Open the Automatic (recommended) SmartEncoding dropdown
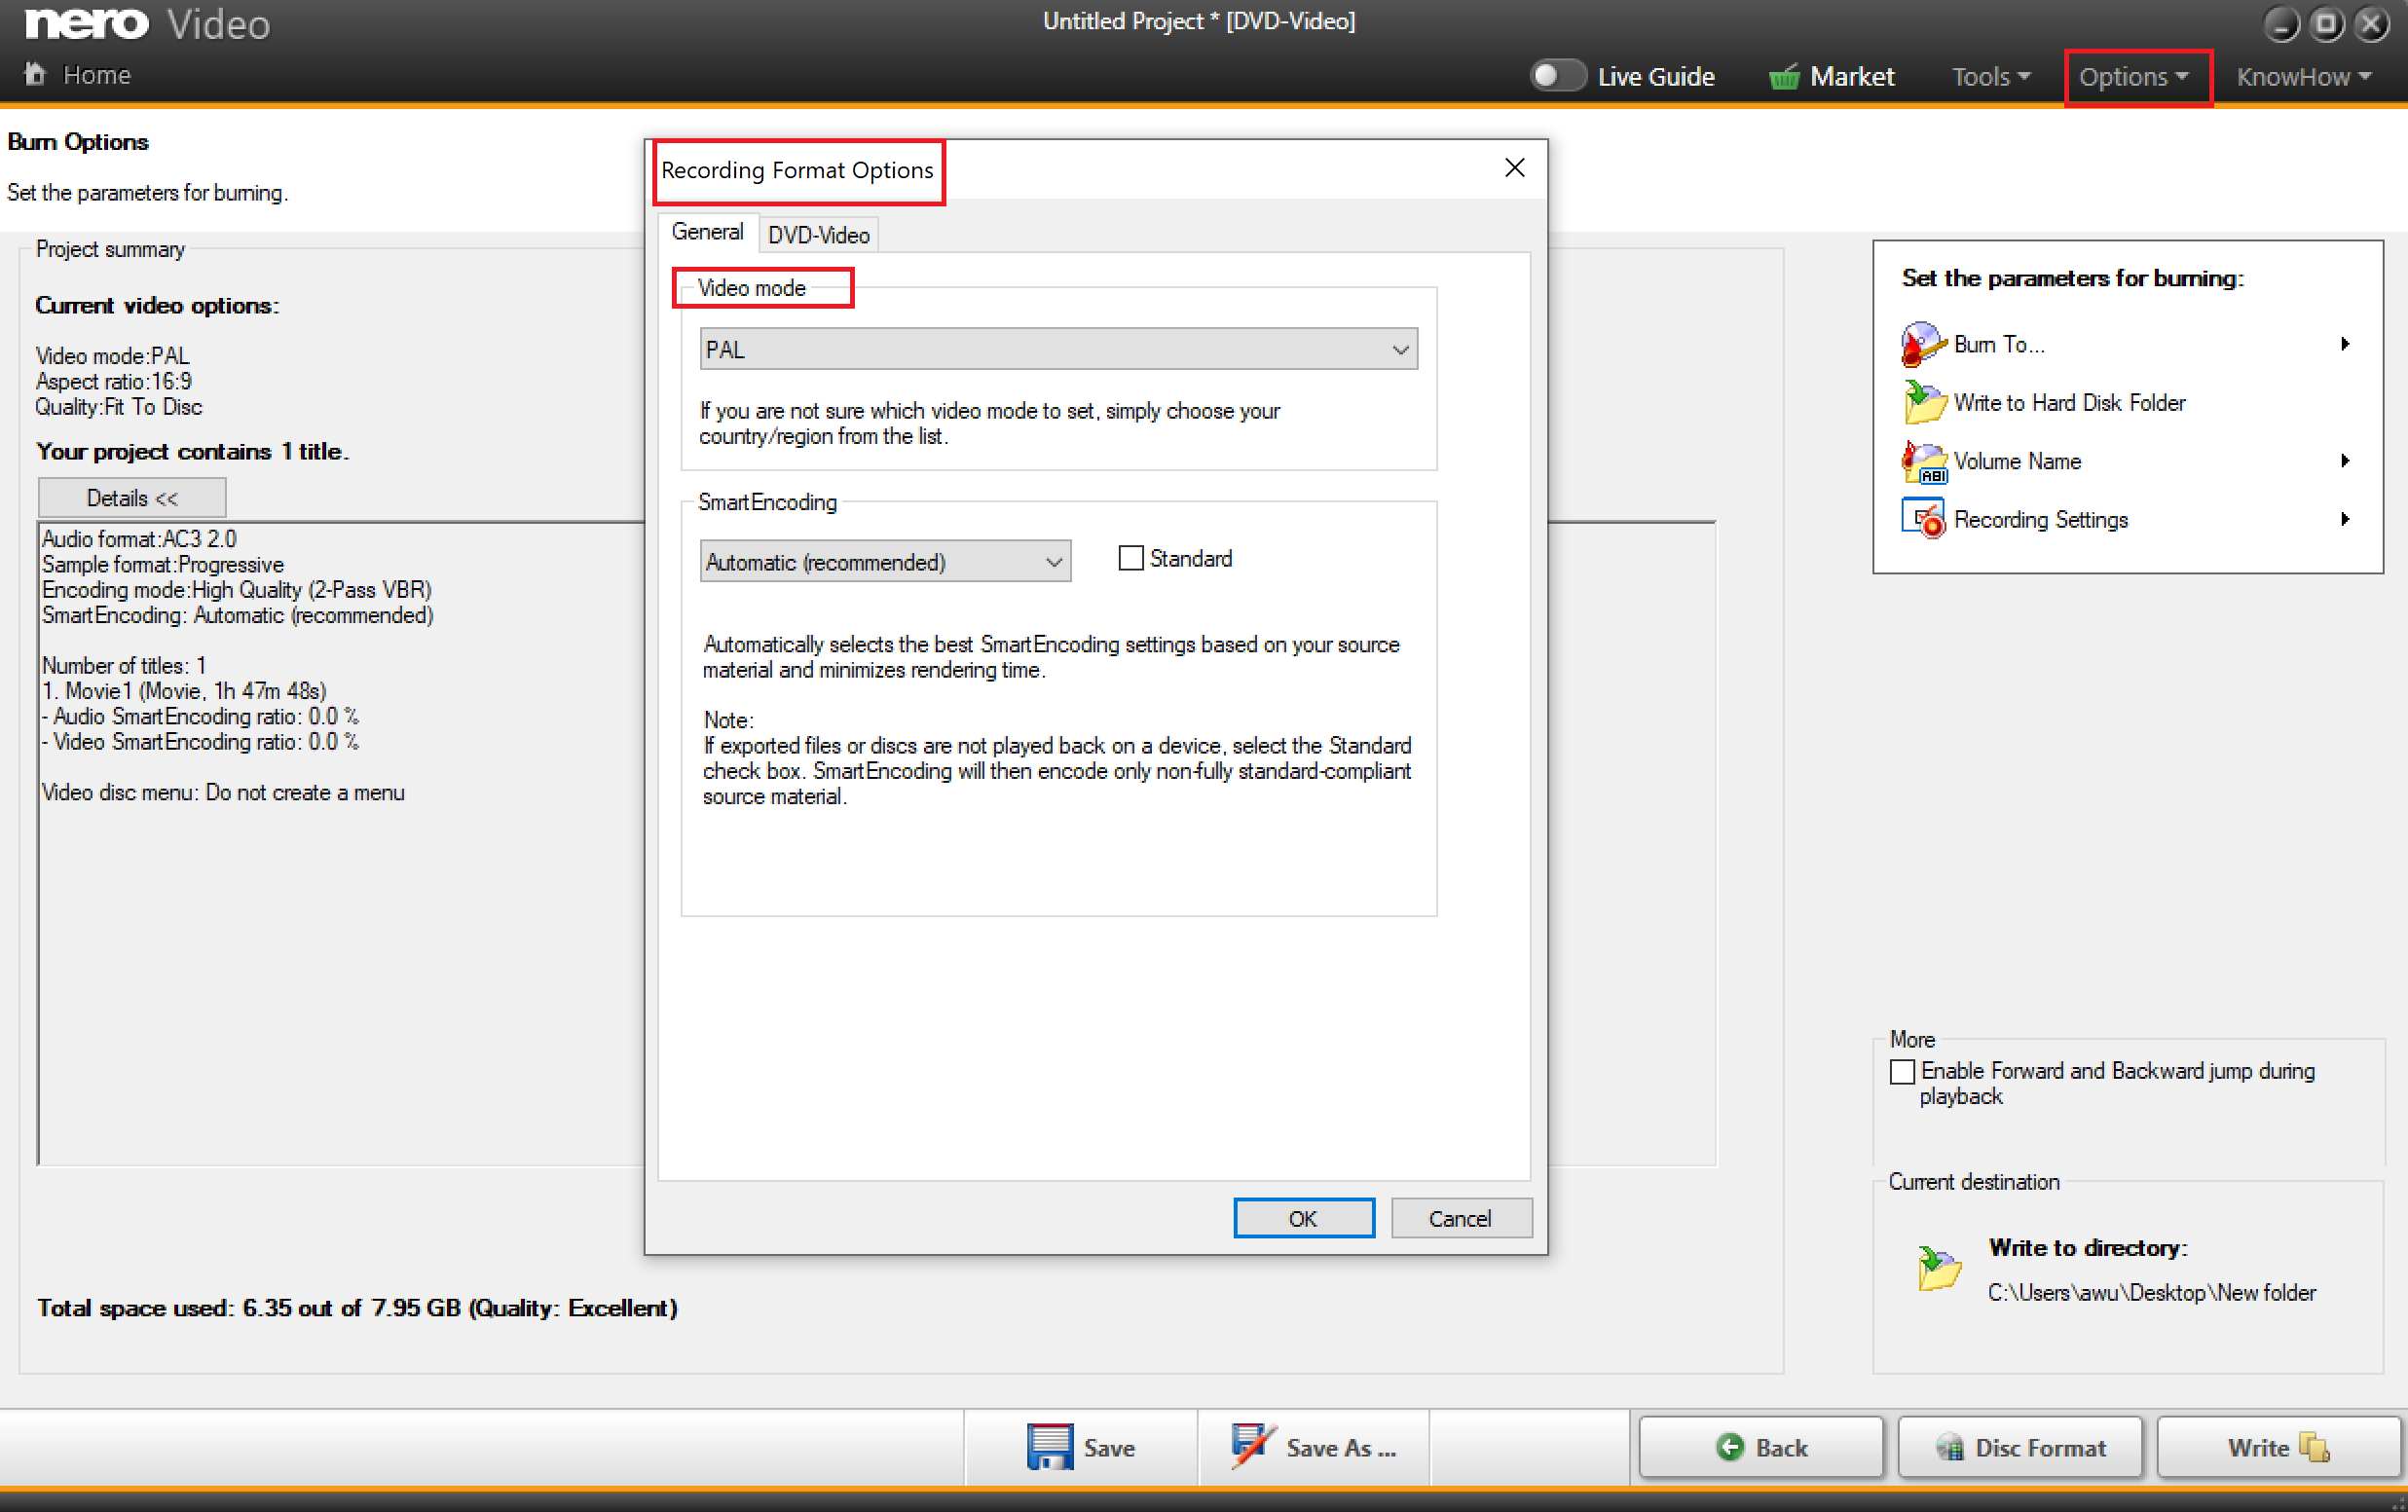2408x1512 pixels. click(x=885, y=561)
